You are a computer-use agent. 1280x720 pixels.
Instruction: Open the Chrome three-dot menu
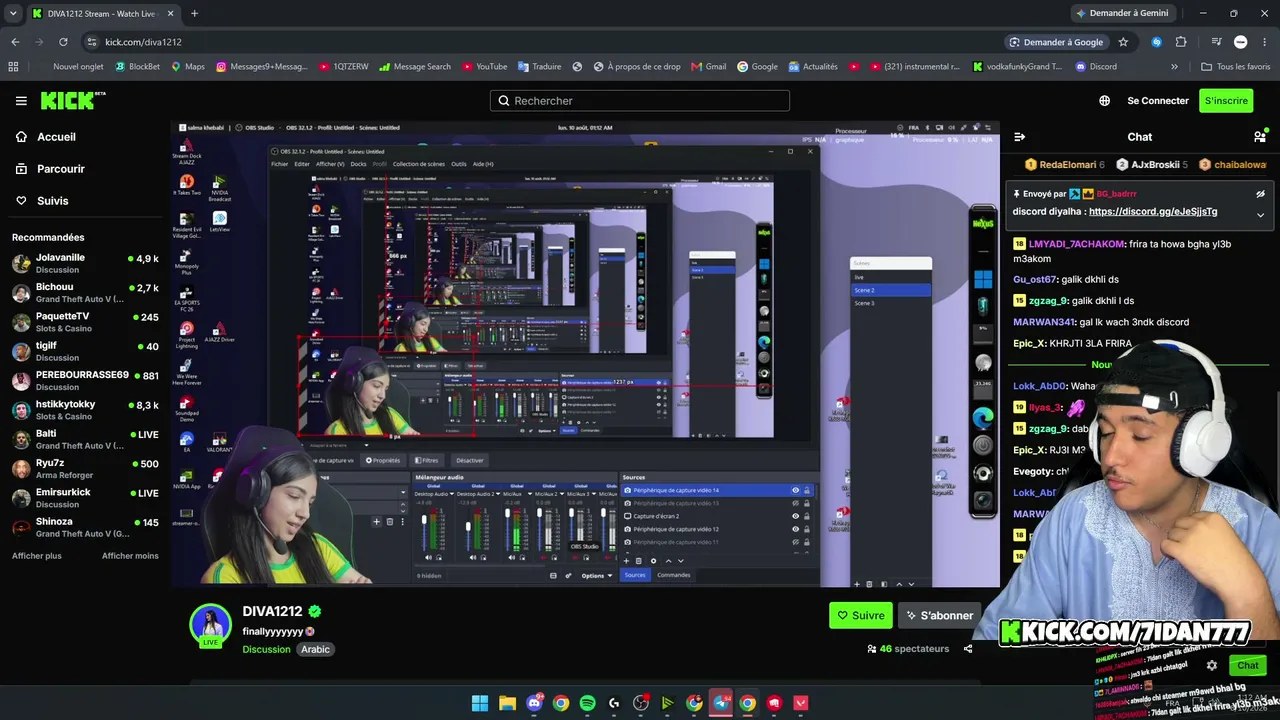1265,42
